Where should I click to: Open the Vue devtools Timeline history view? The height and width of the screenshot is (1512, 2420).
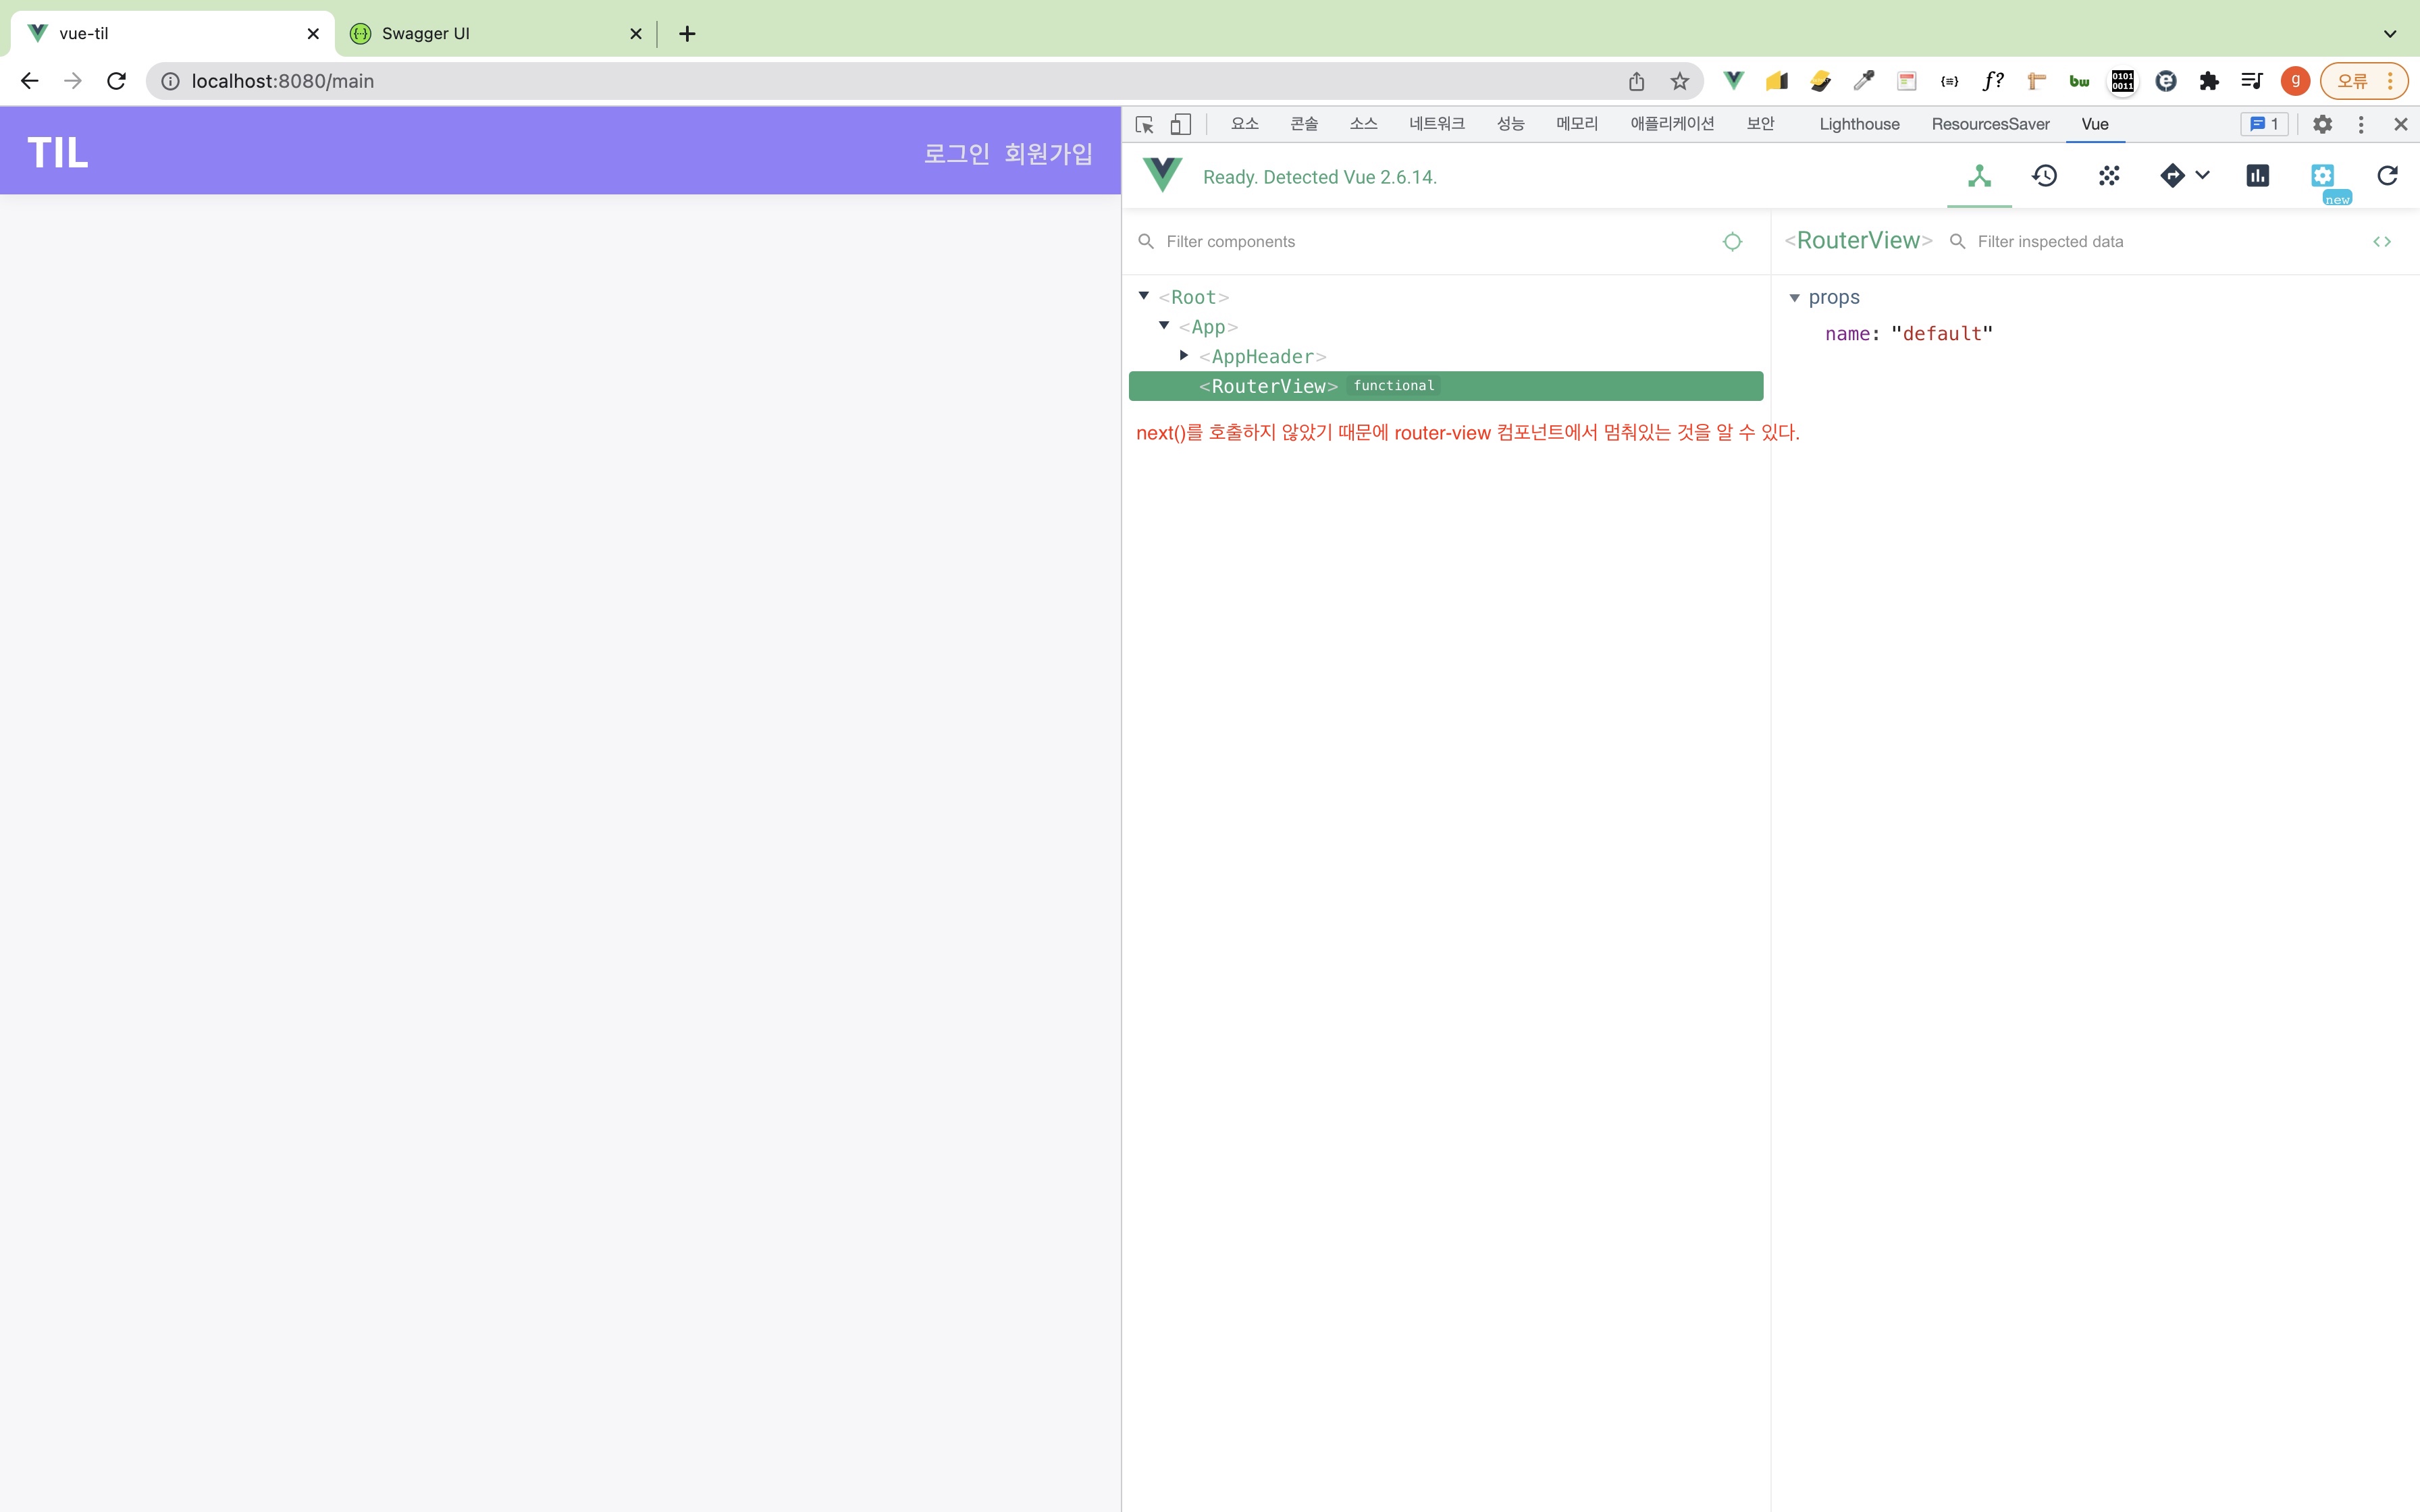2044,176
